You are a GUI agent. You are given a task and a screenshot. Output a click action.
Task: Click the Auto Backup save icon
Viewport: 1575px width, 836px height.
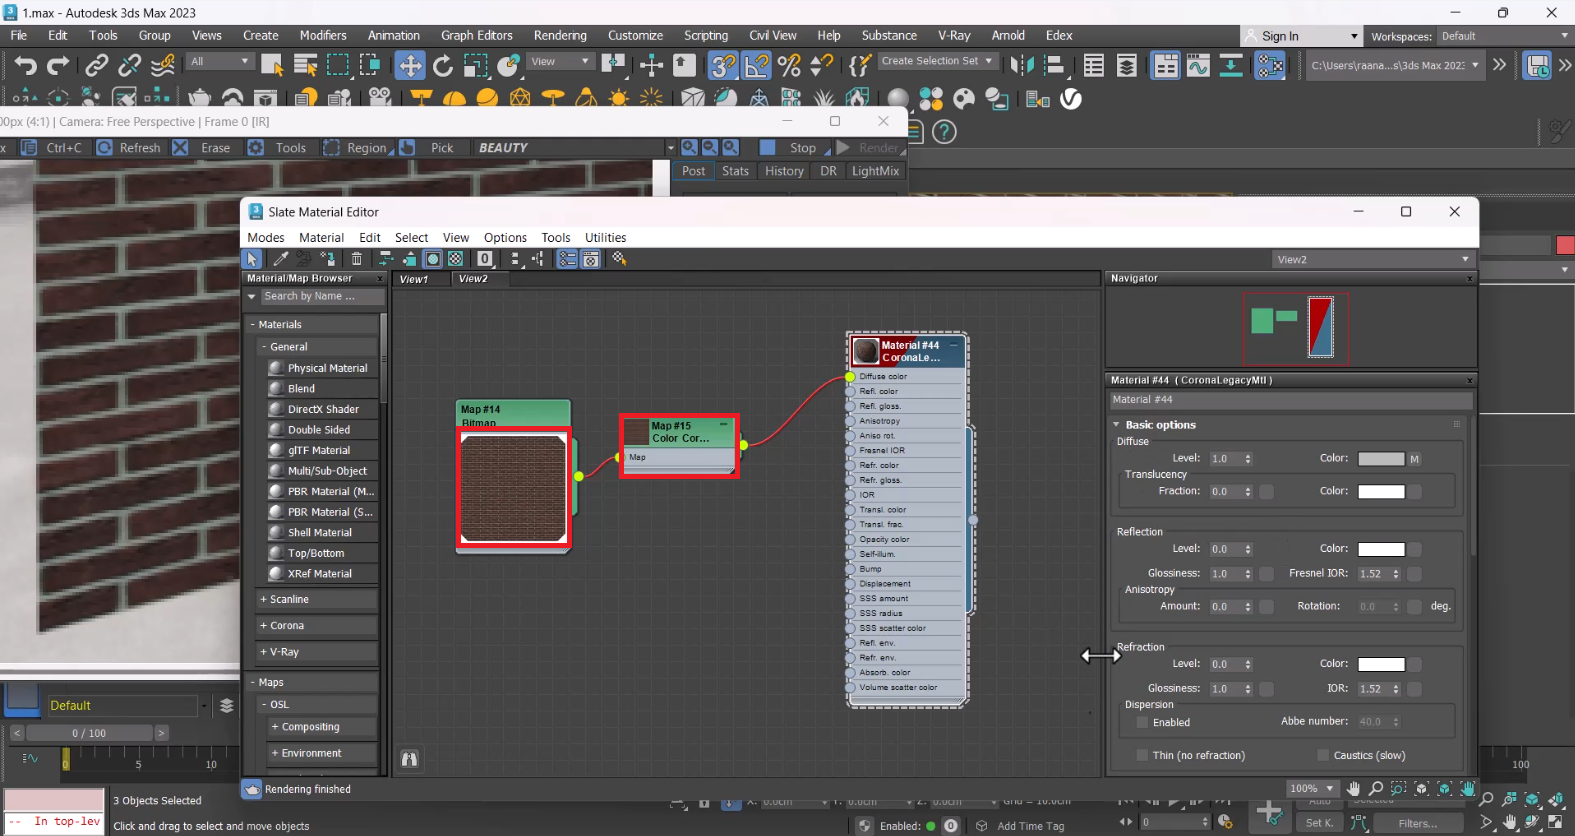coord(1538,66)
